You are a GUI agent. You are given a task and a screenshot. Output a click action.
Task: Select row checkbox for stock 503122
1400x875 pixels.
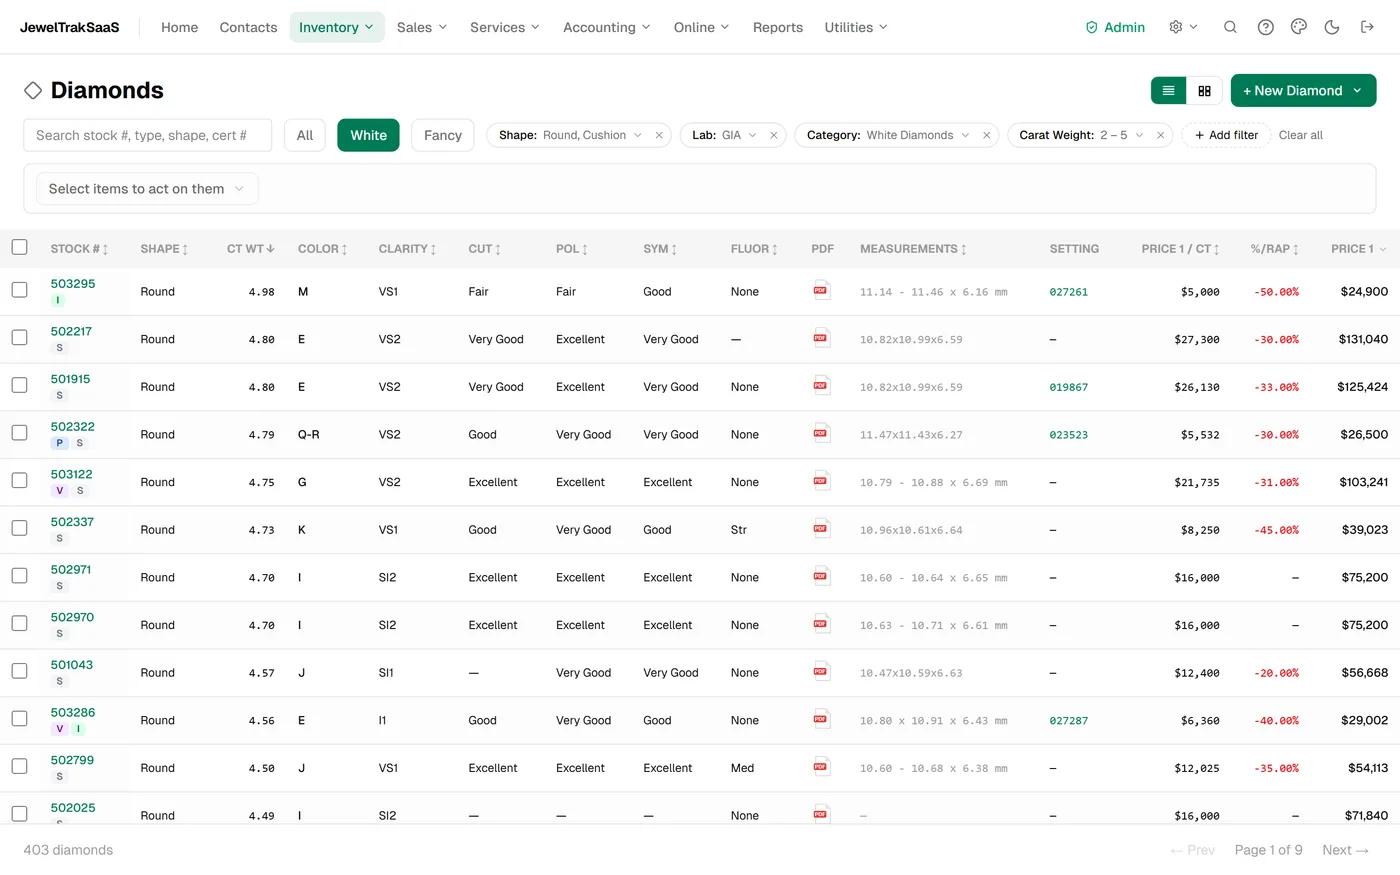click(19, 480)
